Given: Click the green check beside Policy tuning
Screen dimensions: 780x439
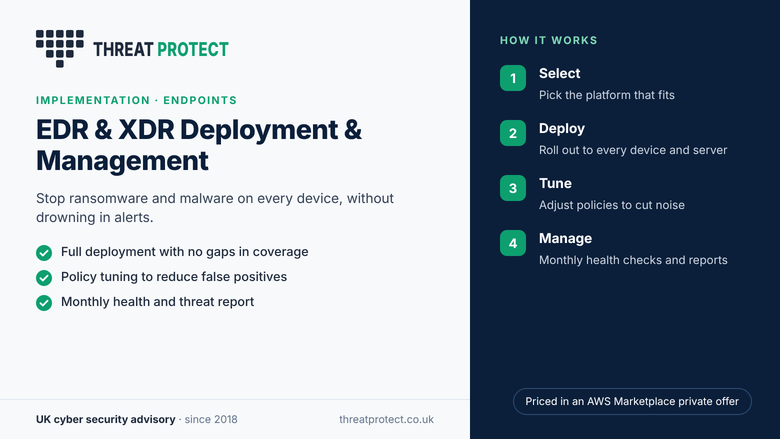Looking at the screenshot, I should pyautogui.click(x=44, y=277).
